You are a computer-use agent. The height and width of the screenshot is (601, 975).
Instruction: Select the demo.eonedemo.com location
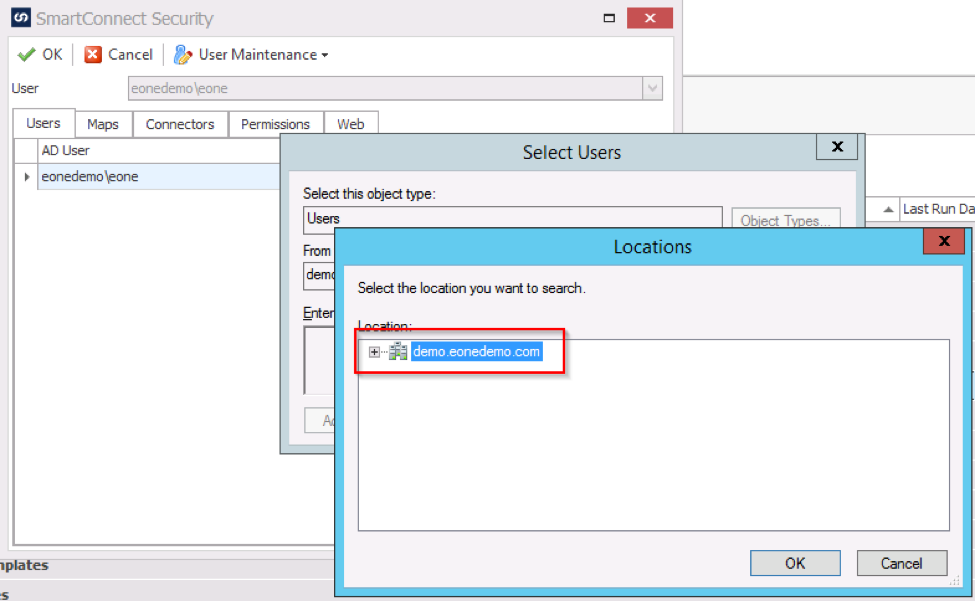476,352
